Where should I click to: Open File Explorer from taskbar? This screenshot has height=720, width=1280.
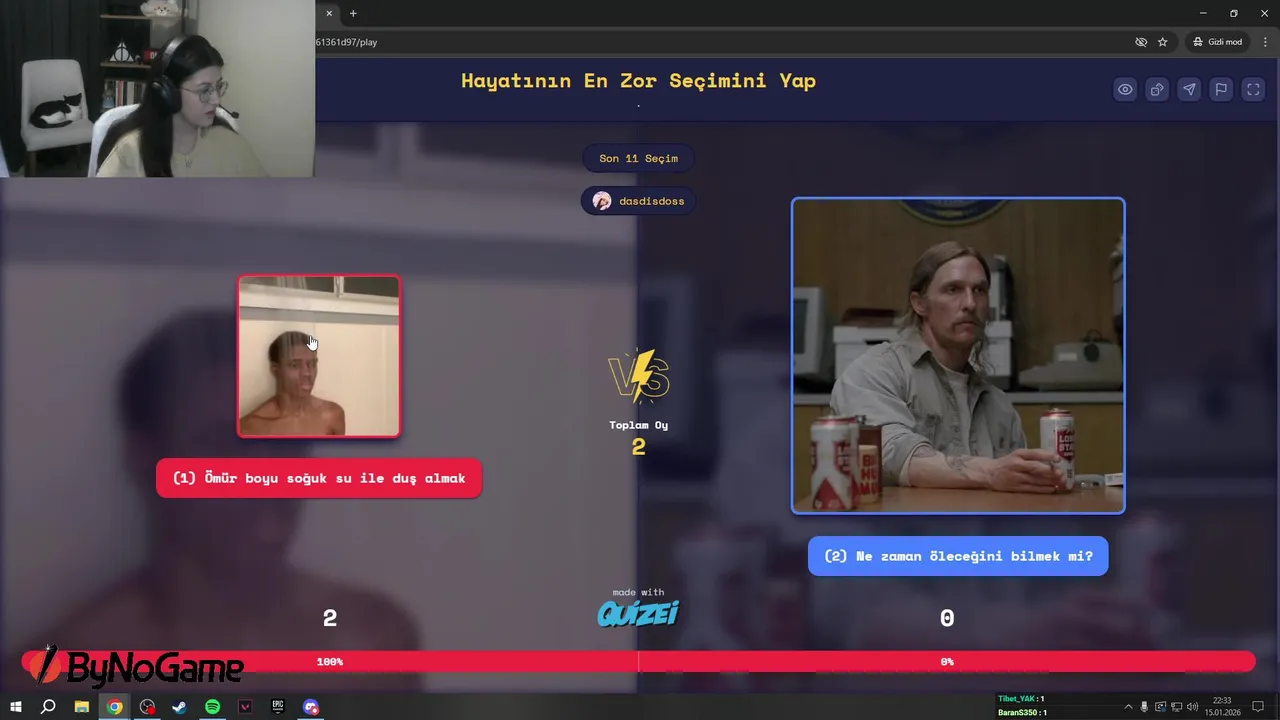pos(82,707)
